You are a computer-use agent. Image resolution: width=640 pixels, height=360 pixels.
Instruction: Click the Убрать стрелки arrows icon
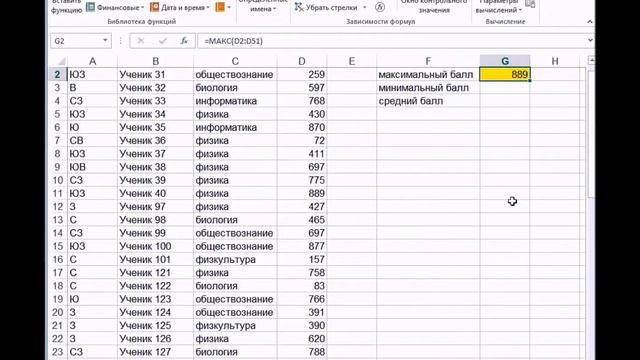pyautogui.click(x=299, y=7)
